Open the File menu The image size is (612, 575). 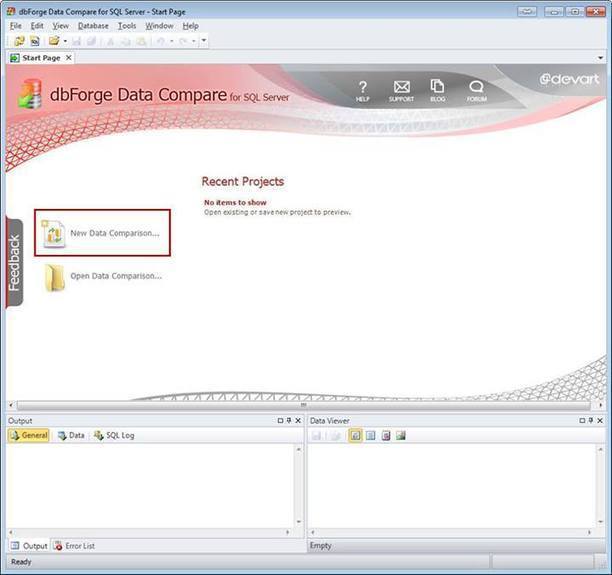pos(16,26)
